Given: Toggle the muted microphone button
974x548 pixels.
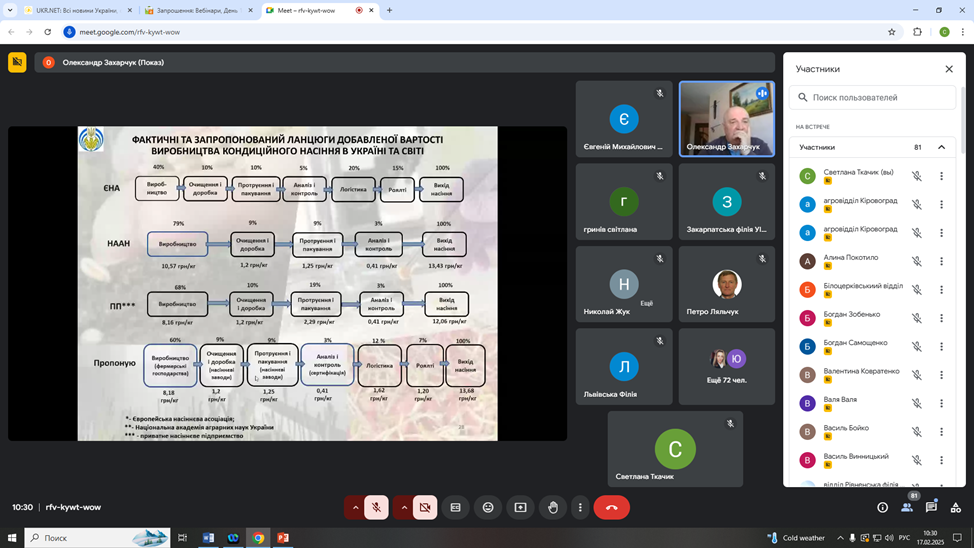Looking at the screenshot, I should [377, 508].
